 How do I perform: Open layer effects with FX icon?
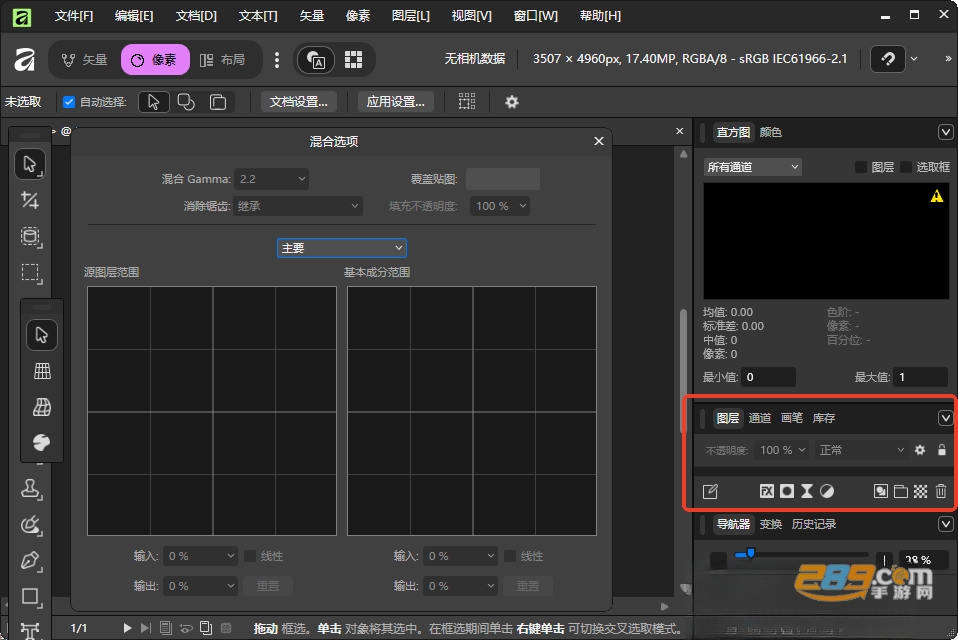(767, 491)
